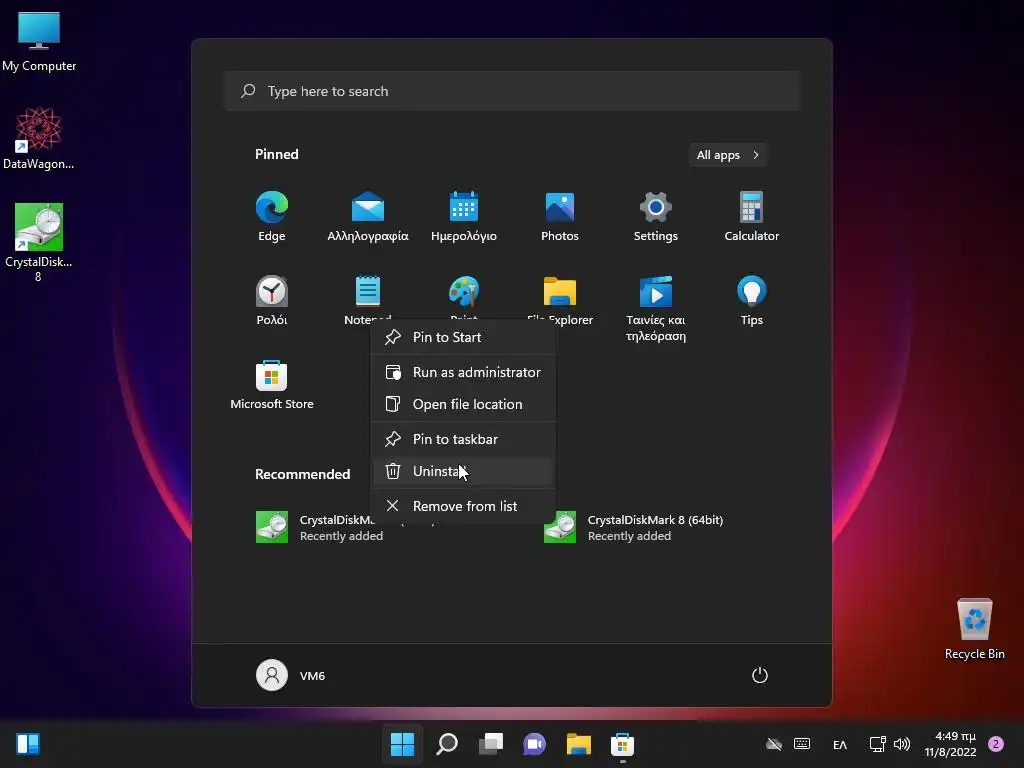Open taskbar Search magnifier

(447, 744)
